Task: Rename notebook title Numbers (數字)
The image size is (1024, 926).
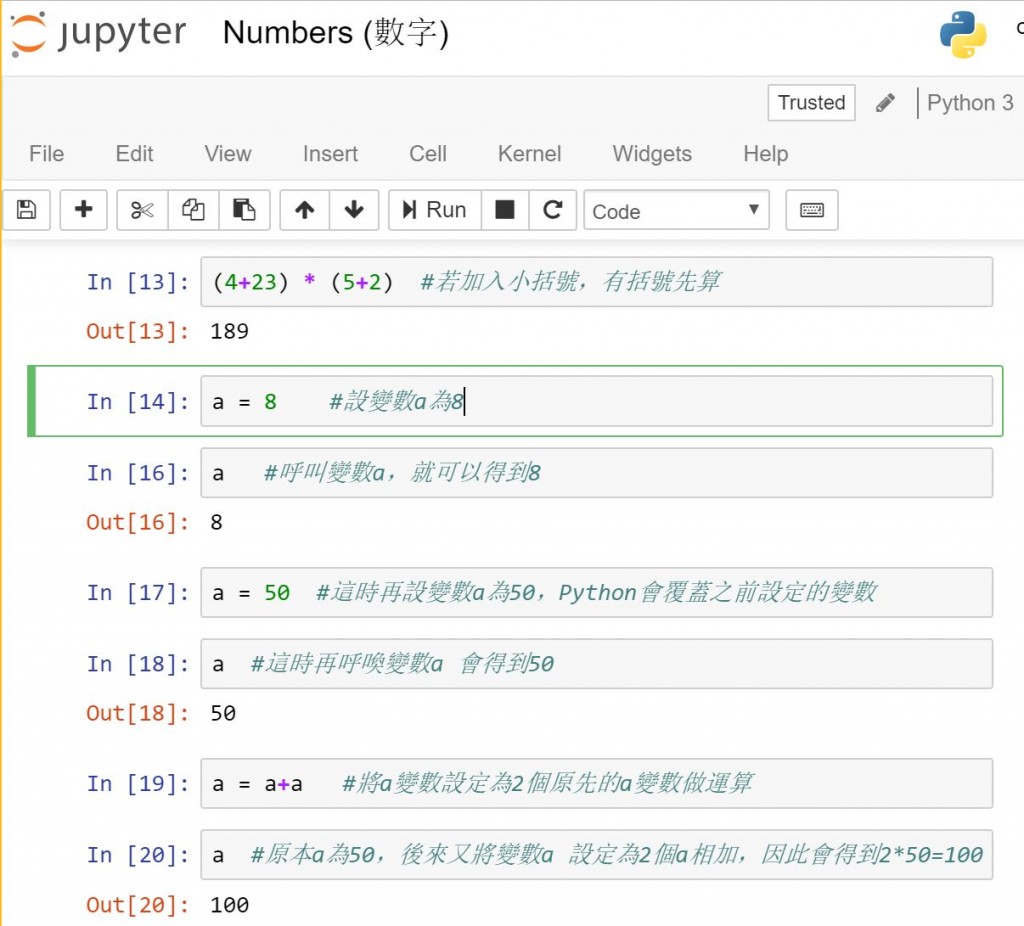Action: (336, 33)
